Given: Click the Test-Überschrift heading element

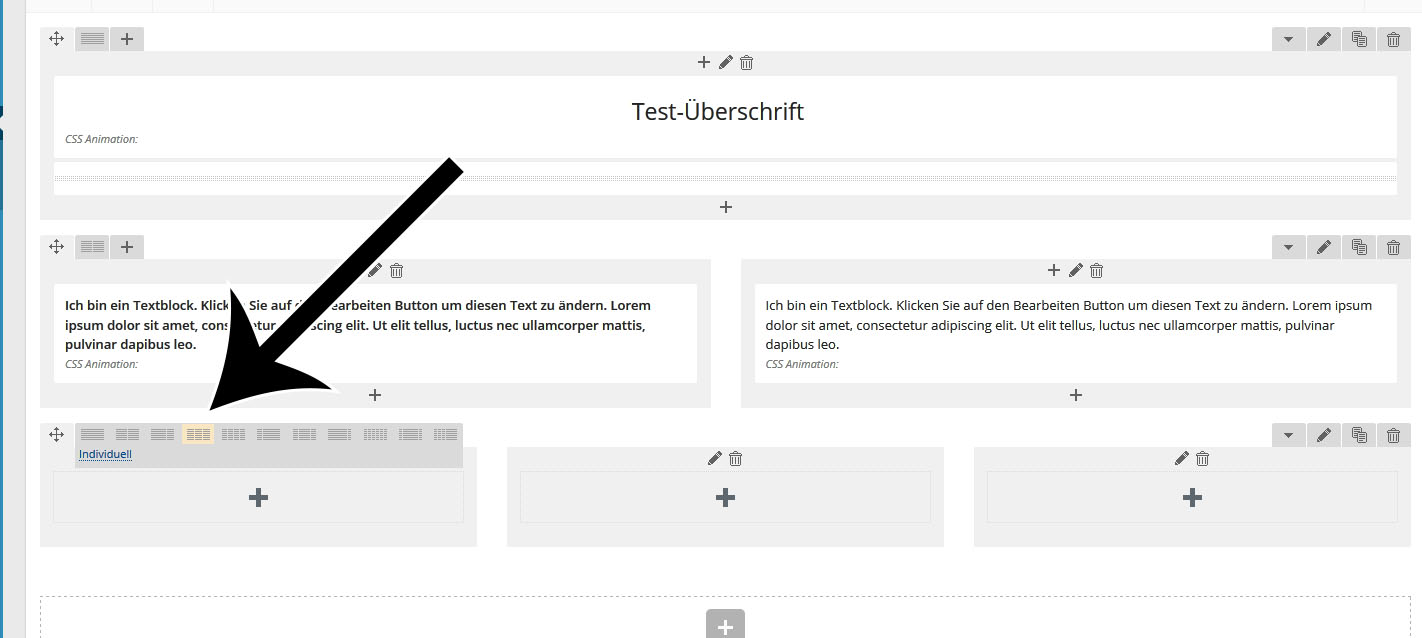Looking at the screenshot, I should (717, 112).
